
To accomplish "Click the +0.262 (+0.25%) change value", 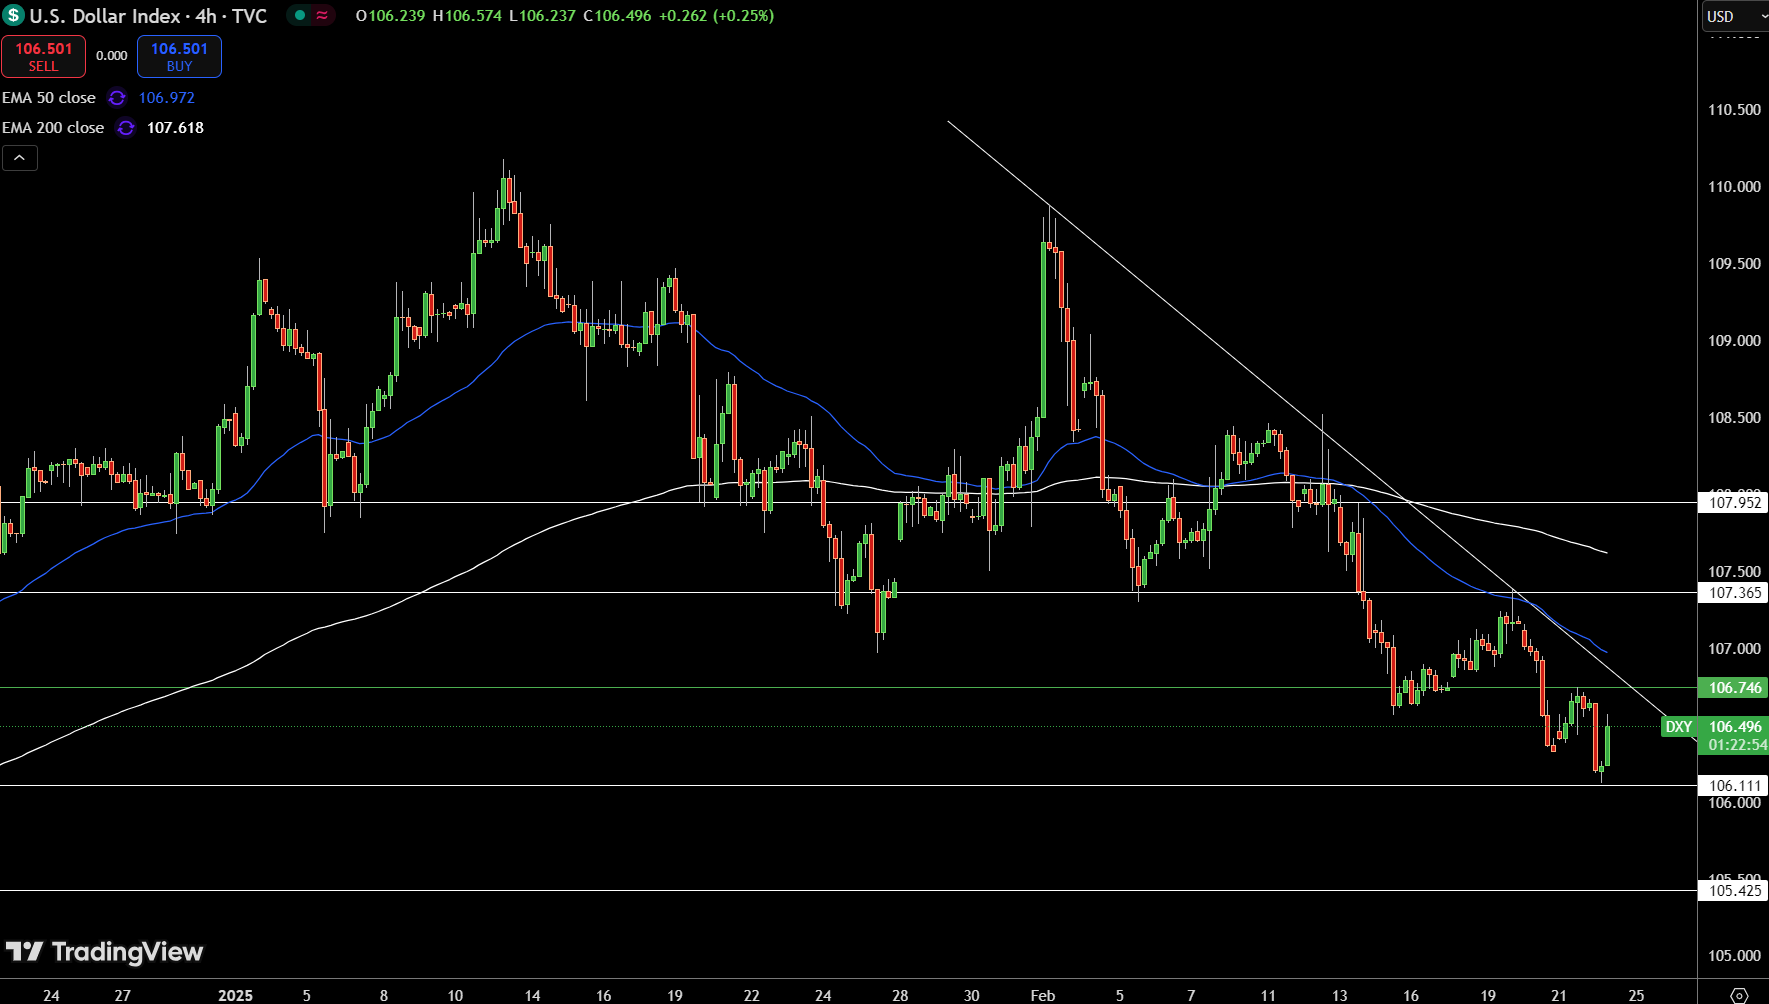I will pyautogui.click(x=716, y=16).
